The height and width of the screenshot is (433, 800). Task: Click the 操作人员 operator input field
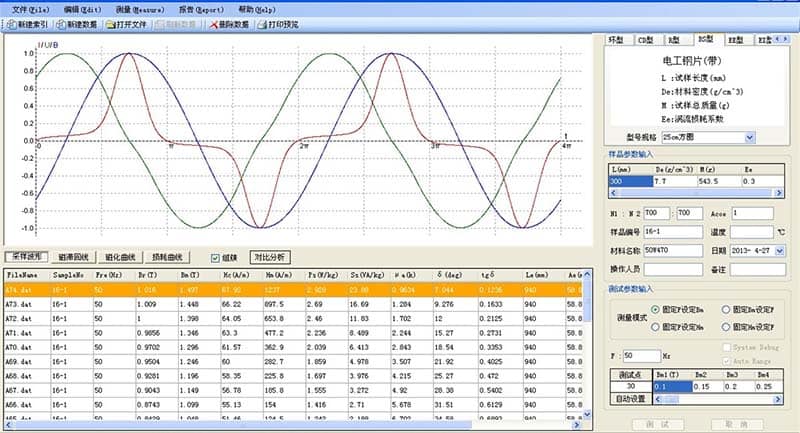pyautogui.click(x=673, y=269)
